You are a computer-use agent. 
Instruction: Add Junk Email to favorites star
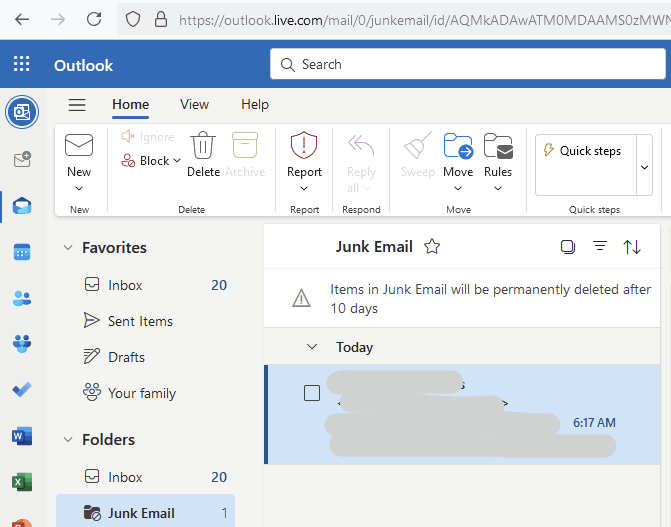coord(432,247)
